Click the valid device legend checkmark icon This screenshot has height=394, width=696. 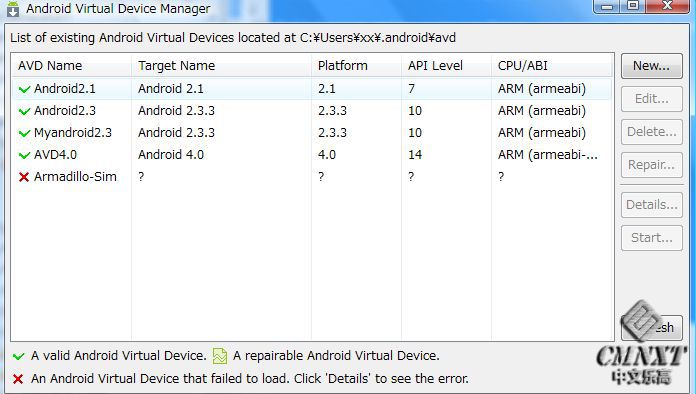(19, 356)
